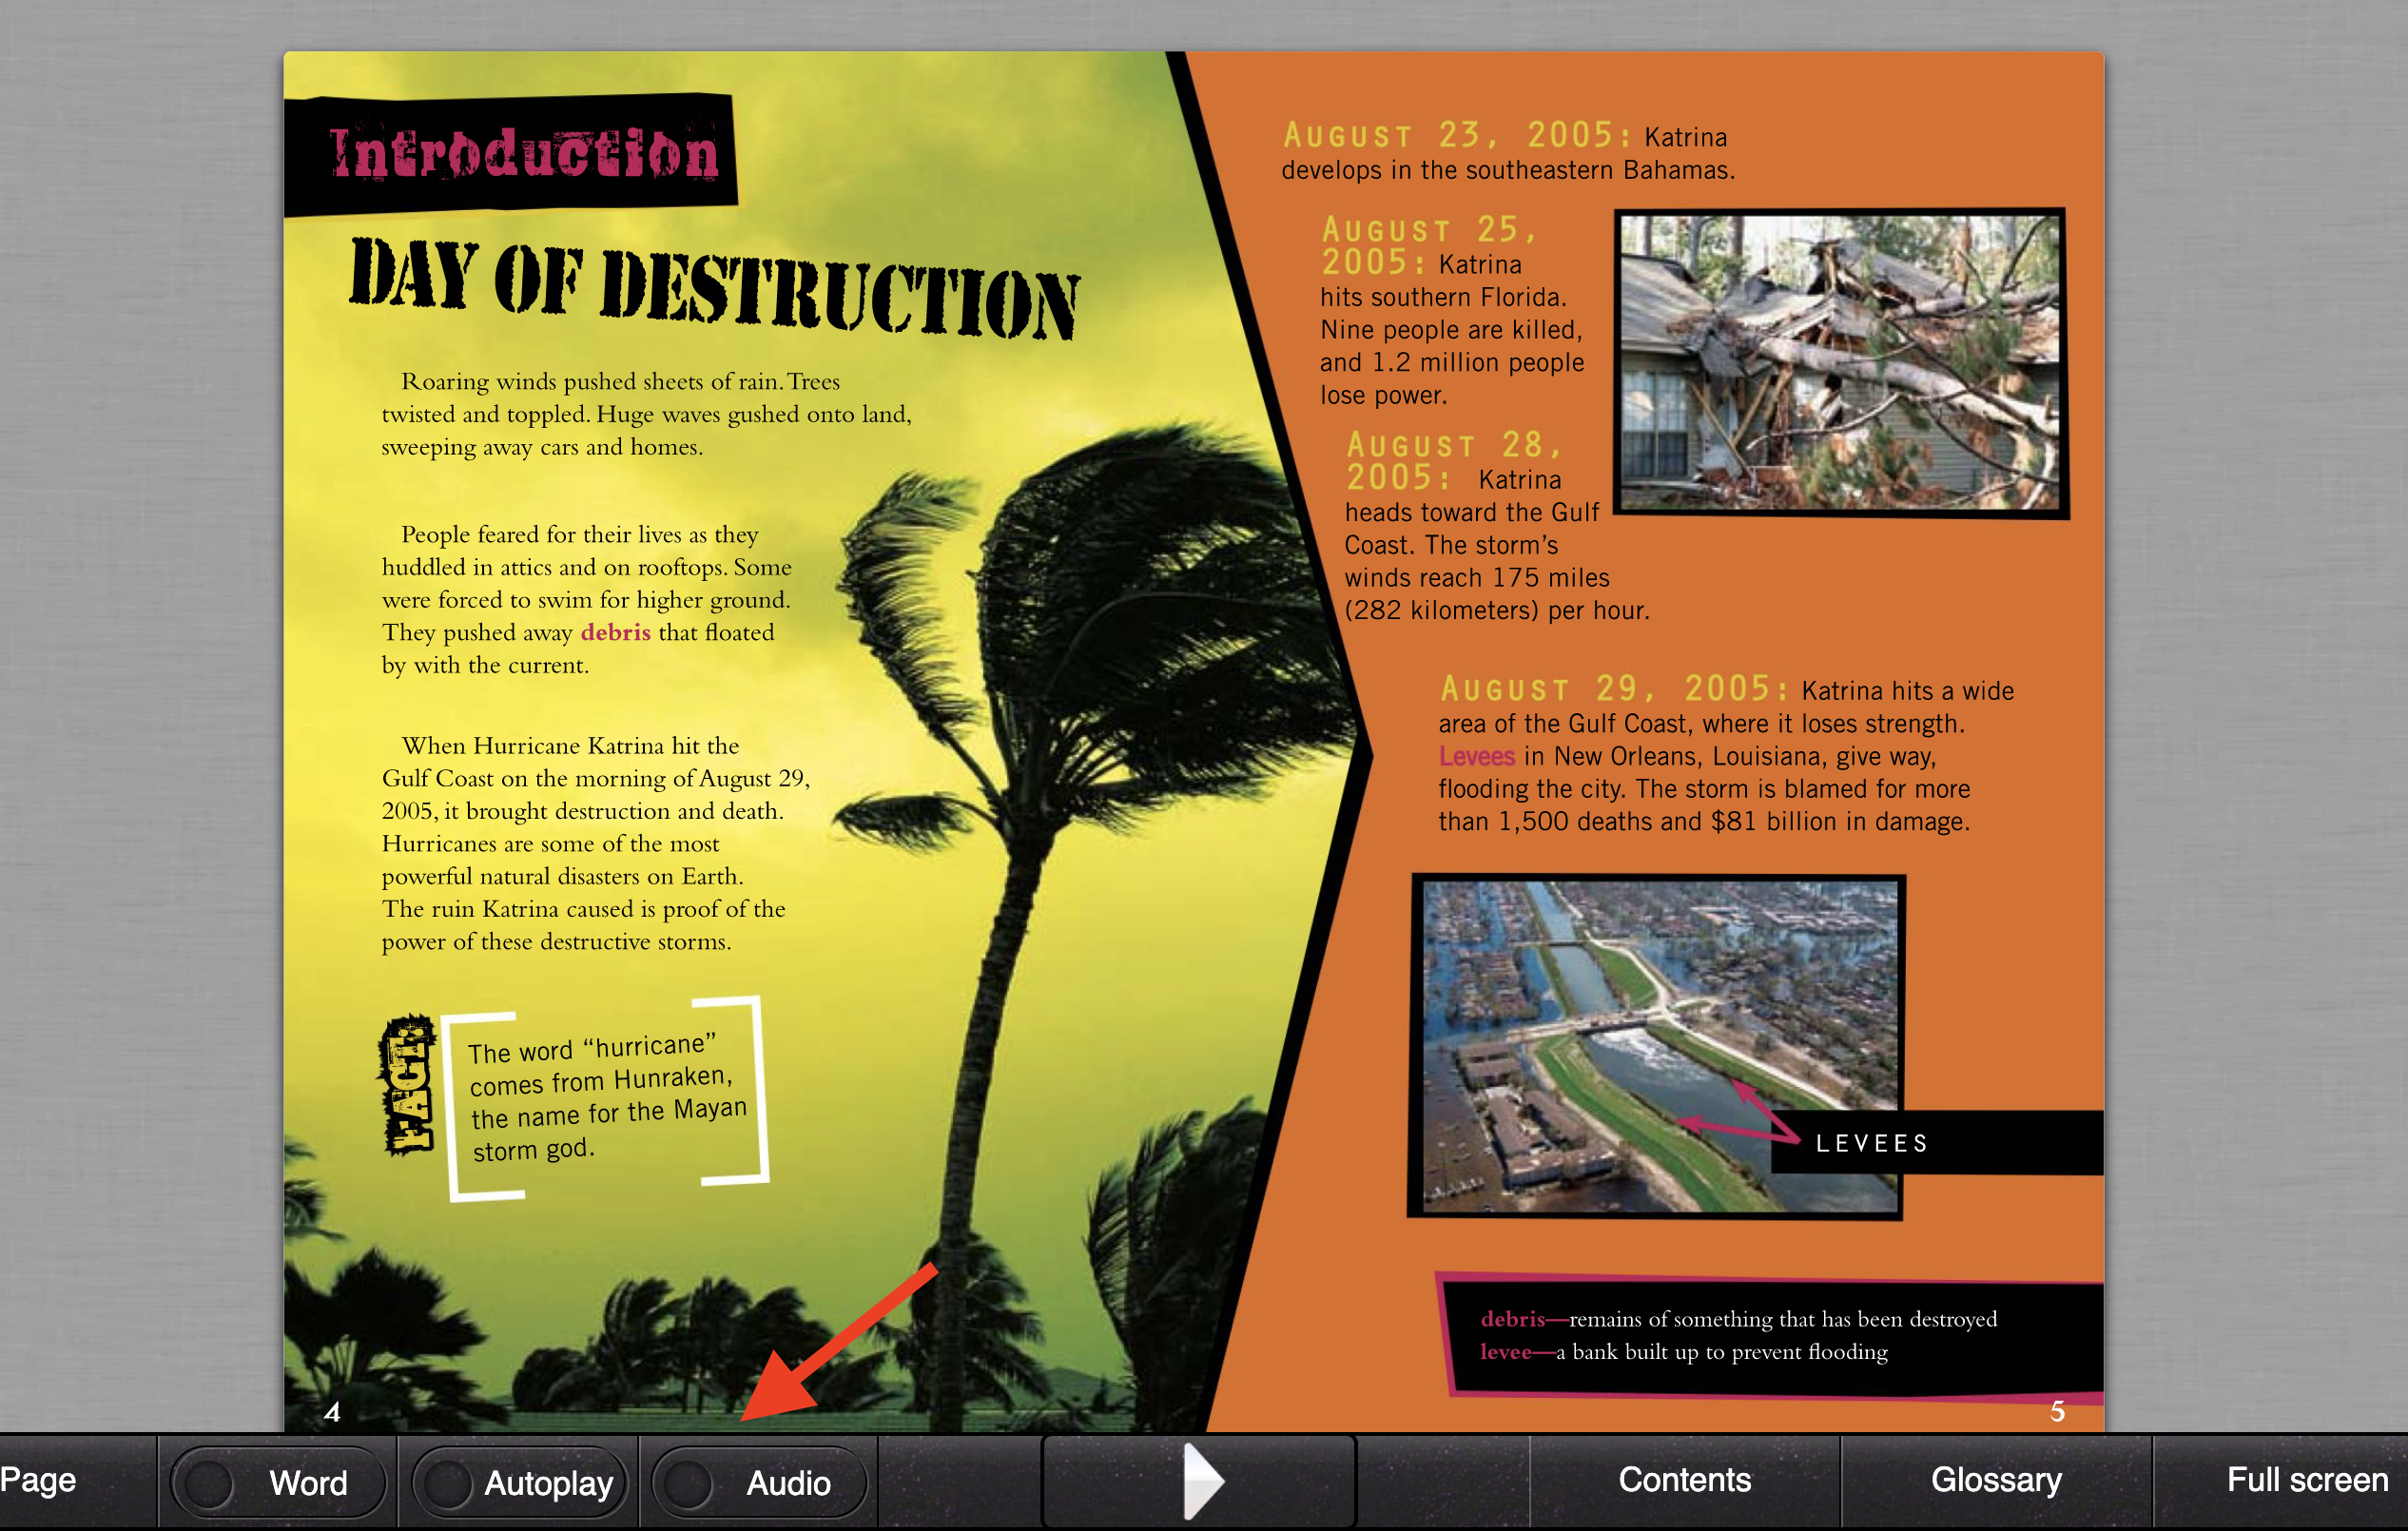Click the paragraph starting 'When Hurricane Katrina hit'

pyautogui.click(x=595, y=843)
